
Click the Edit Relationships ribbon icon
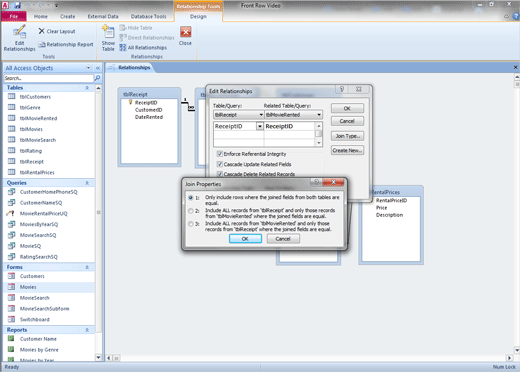(x=19, y=38)
